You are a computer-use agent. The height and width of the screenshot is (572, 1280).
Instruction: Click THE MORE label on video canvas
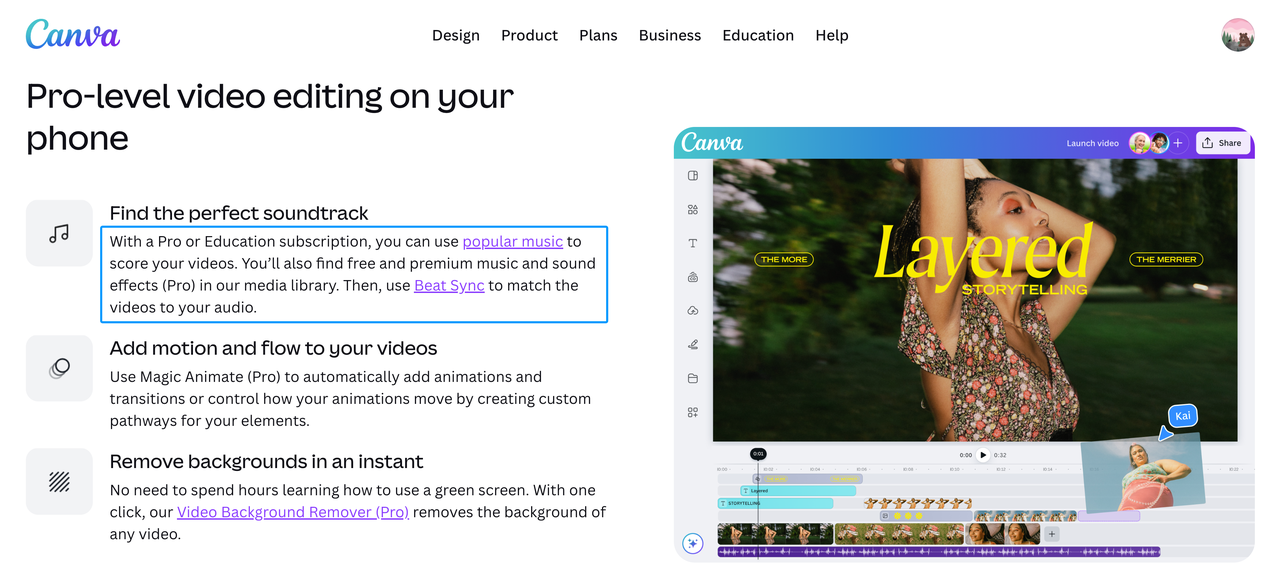pyautogui.click(x=784, y=259)
